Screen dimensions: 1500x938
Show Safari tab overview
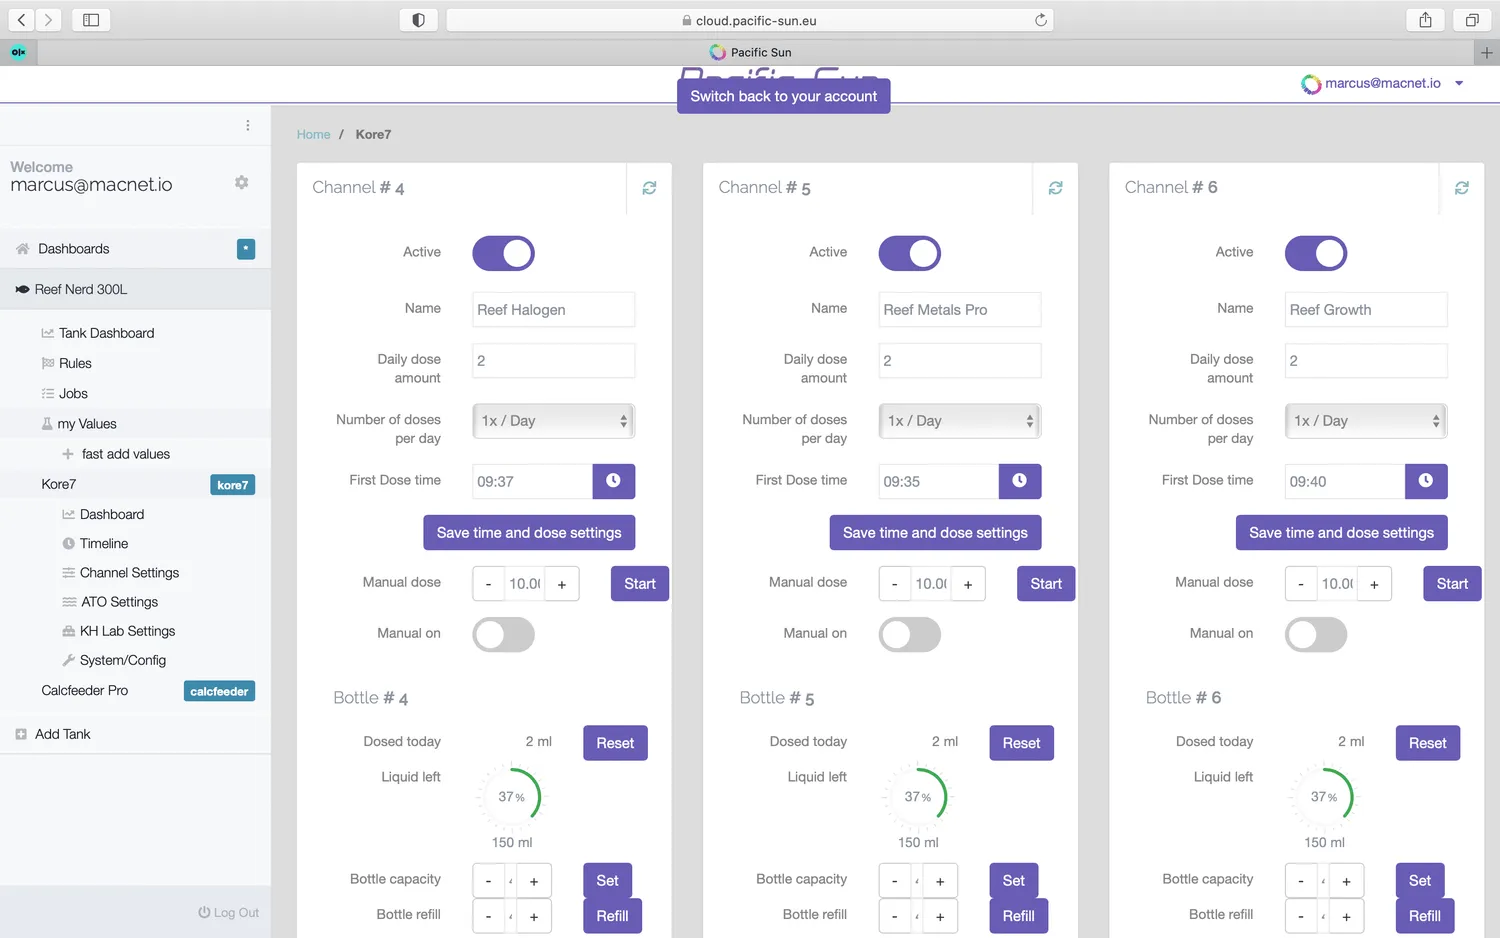pyautogui.click(x=1472, y=20)
